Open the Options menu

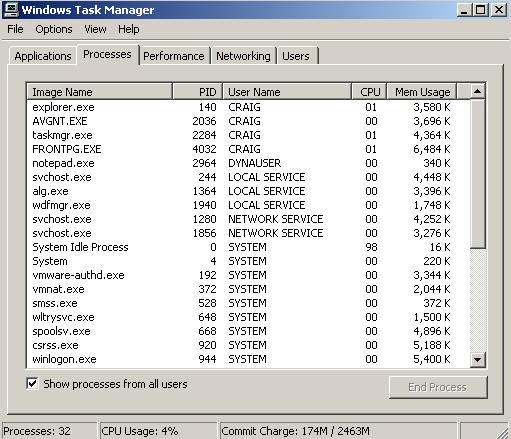54,29
